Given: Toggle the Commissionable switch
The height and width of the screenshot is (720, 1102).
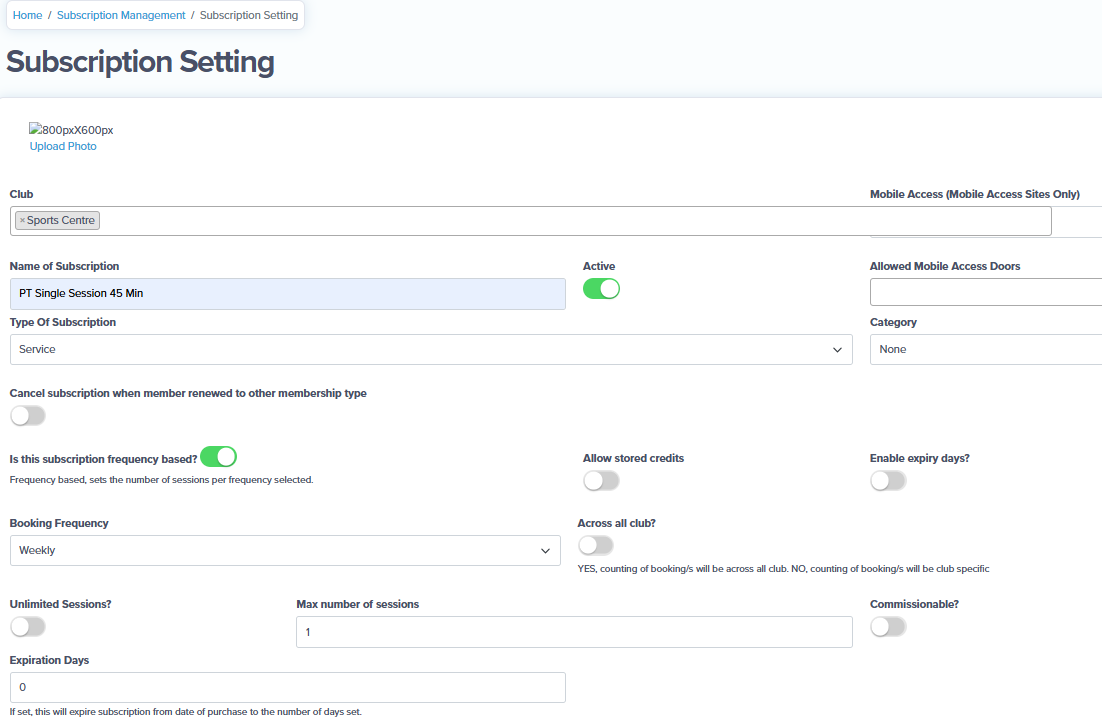Looking at the screenshot, I should pos(888,626).
